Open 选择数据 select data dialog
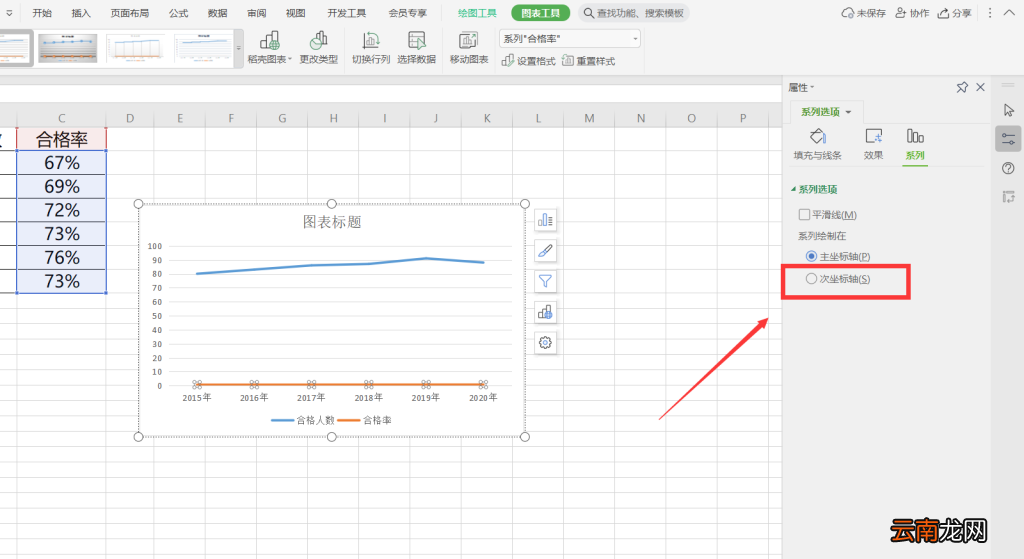1024x559 pixels. click(x=417, y=48)
